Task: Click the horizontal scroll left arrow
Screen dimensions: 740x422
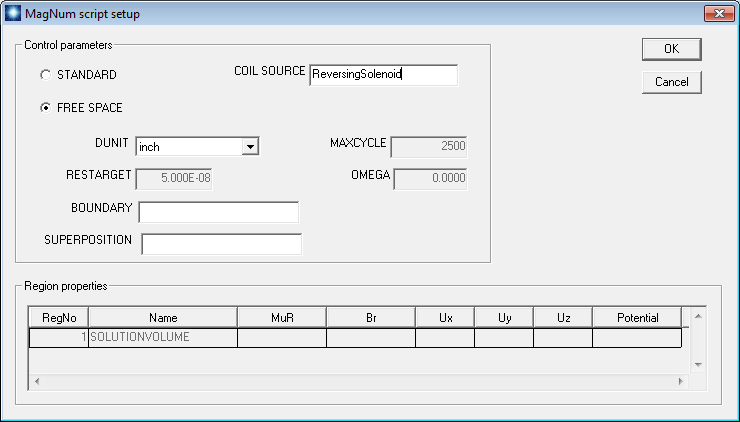Action: pos(36,381)
